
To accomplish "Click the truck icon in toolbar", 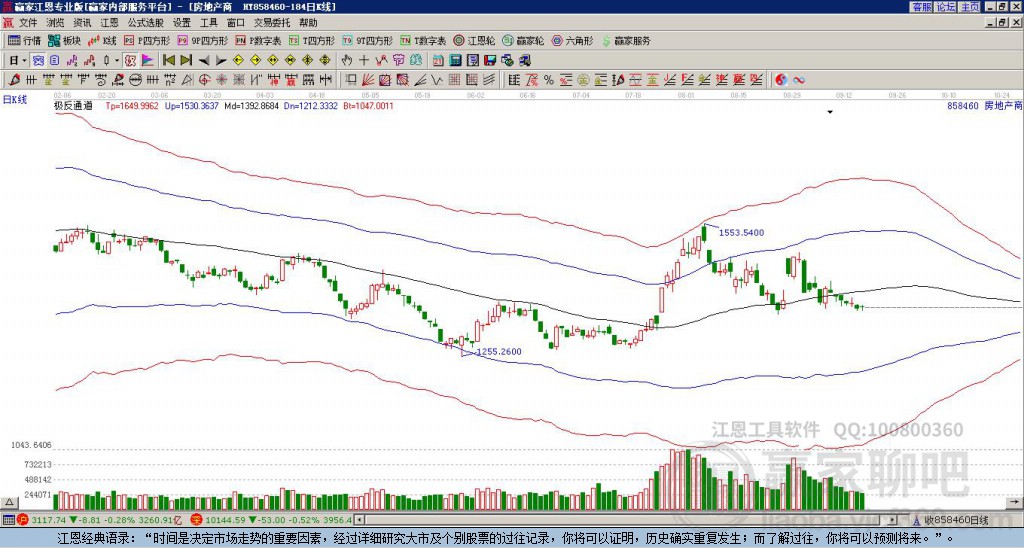I will point(524,60).
